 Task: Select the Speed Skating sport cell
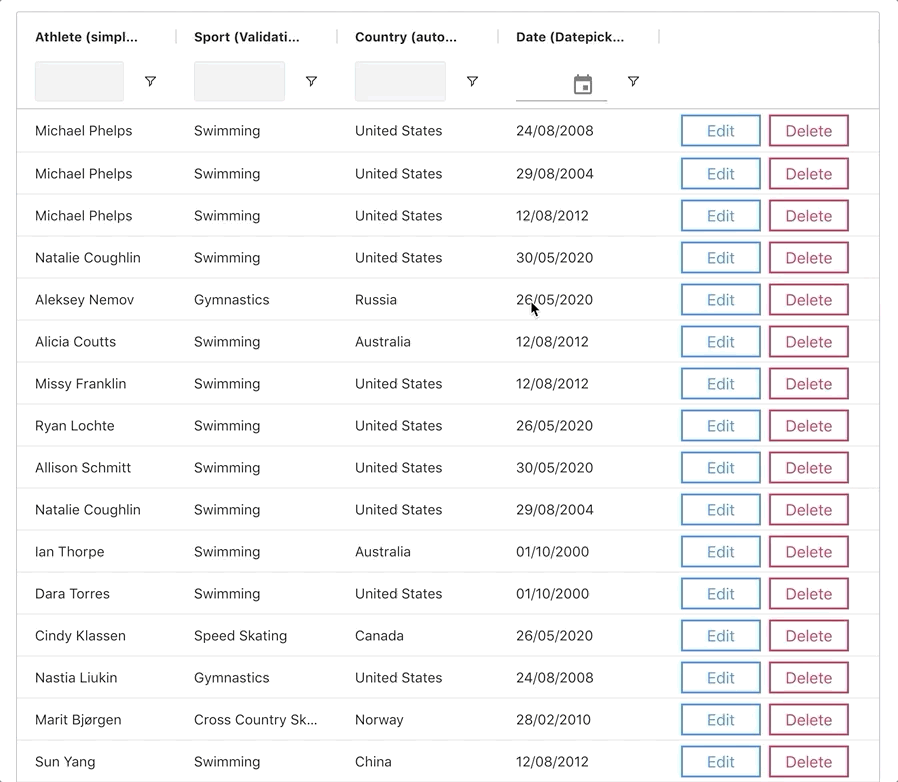click(x=241, y=636)
